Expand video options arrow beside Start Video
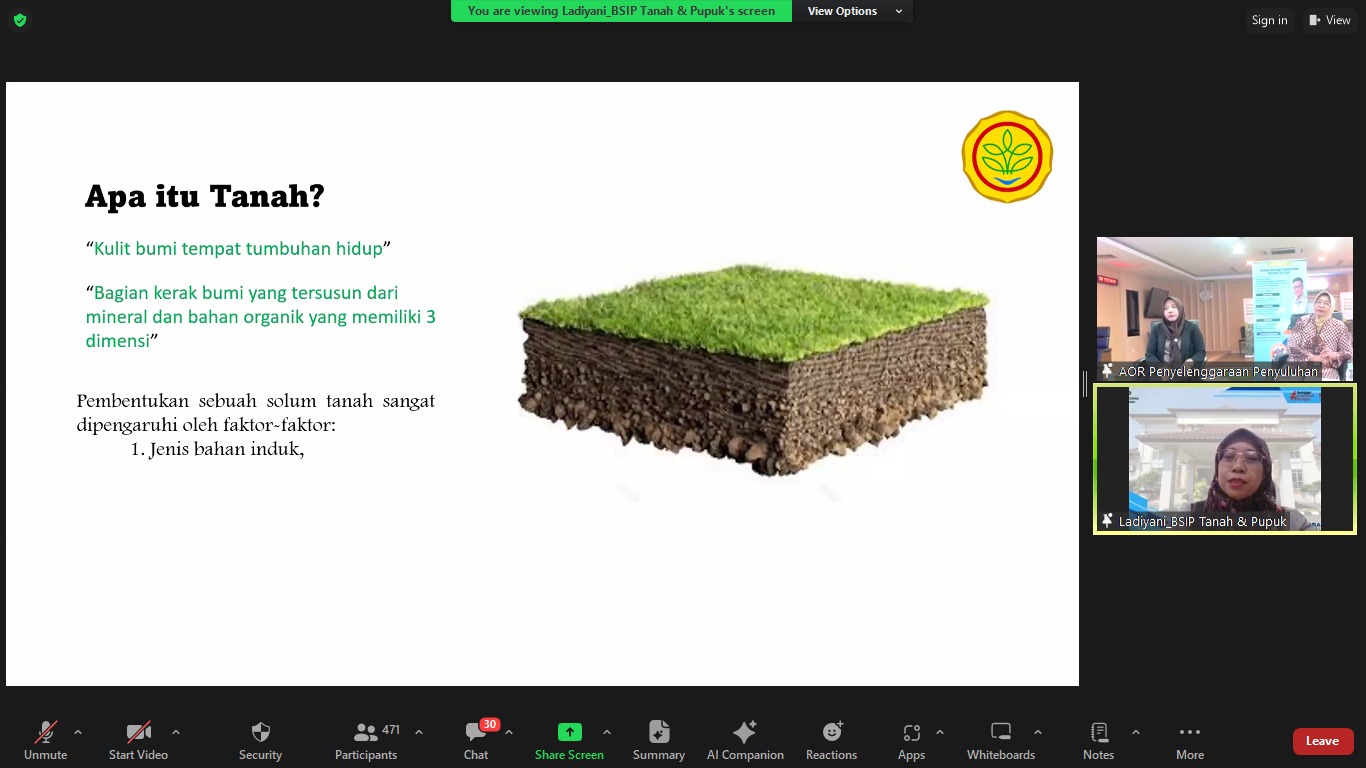 tap(176, 732)
